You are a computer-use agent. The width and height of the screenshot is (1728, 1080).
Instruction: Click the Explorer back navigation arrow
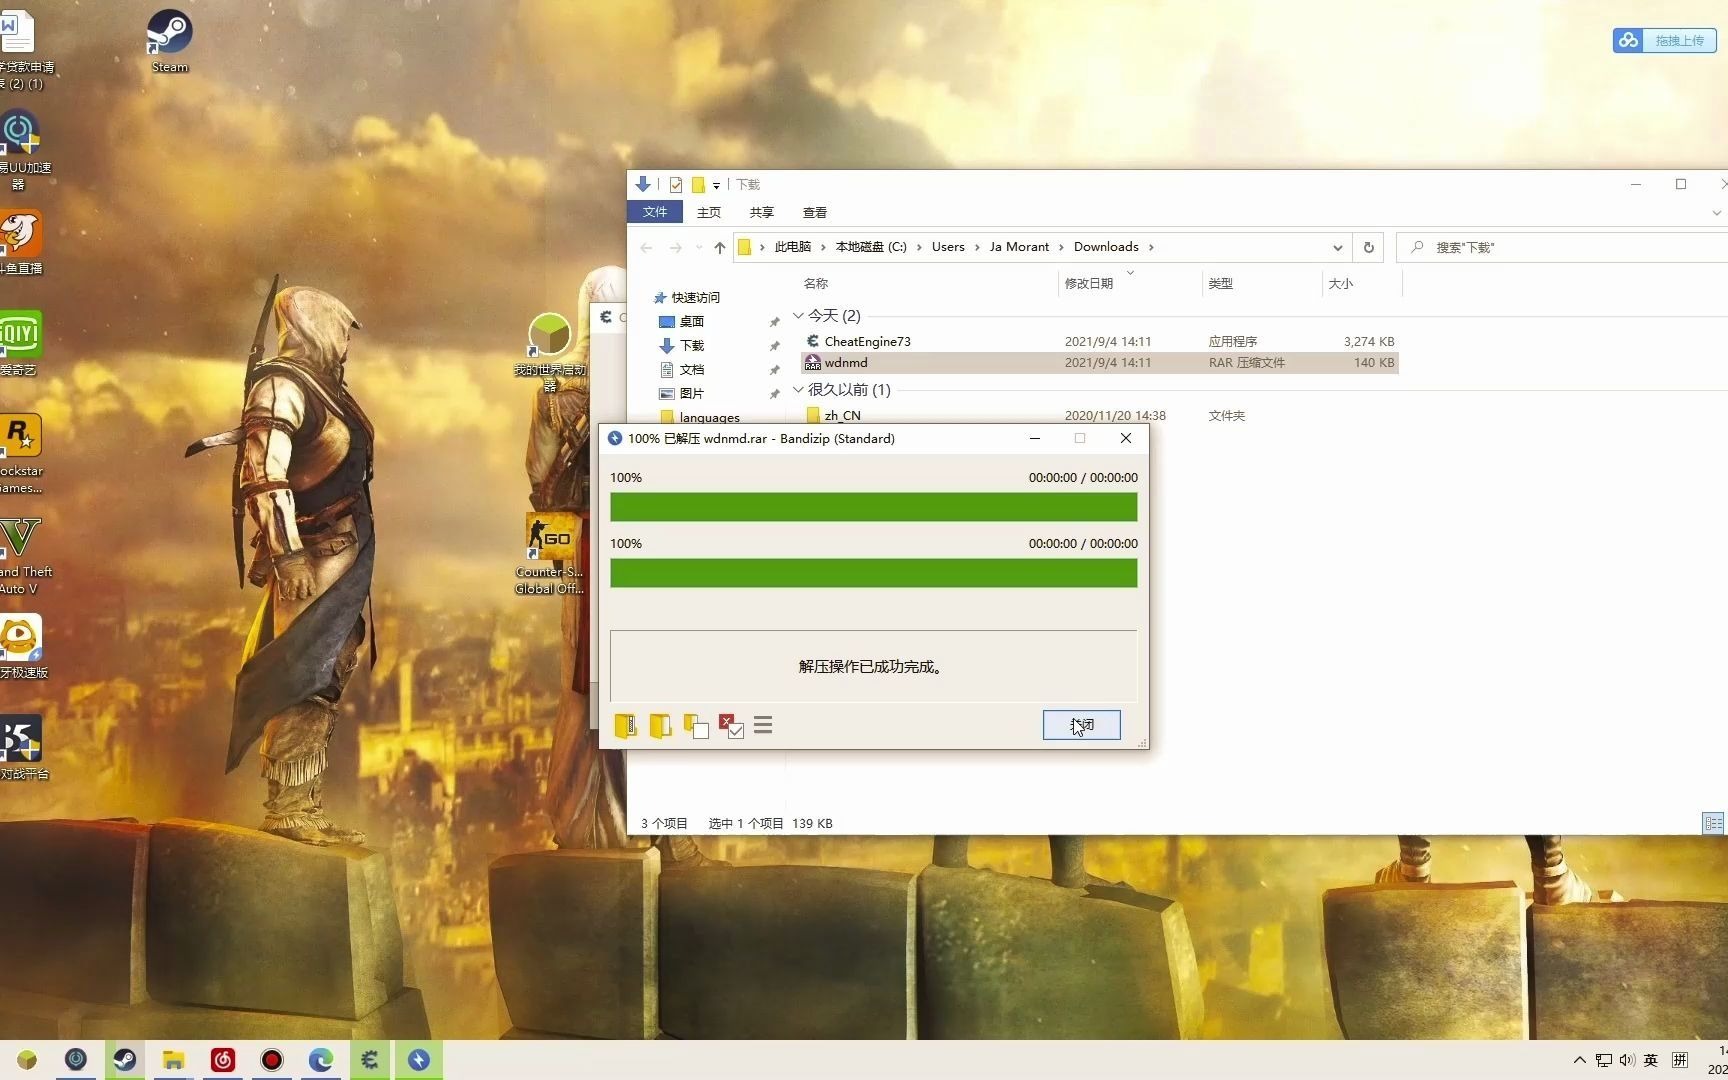pos(647,247)
